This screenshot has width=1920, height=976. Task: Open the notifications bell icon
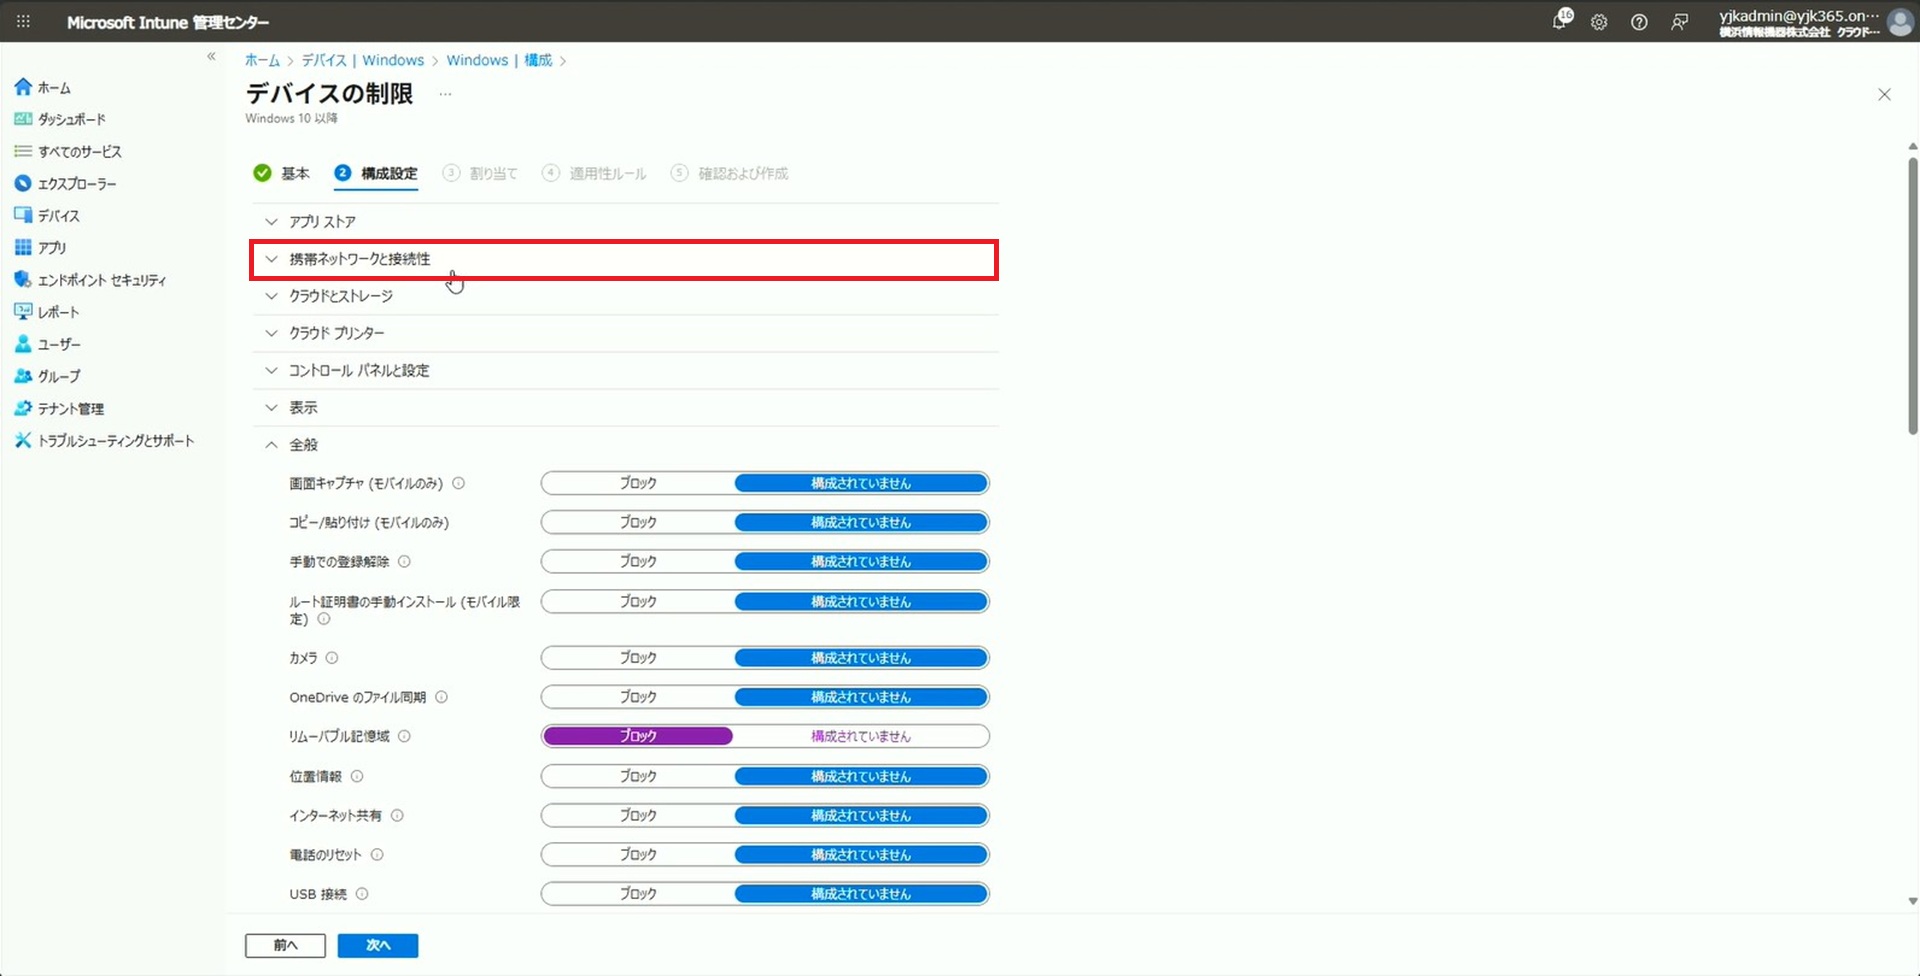click(1559, 22)
